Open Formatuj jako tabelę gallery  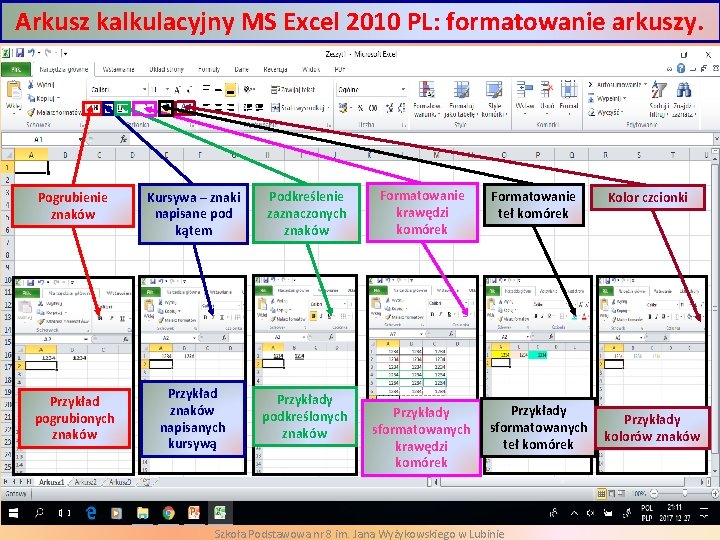[x=461, y=100]
